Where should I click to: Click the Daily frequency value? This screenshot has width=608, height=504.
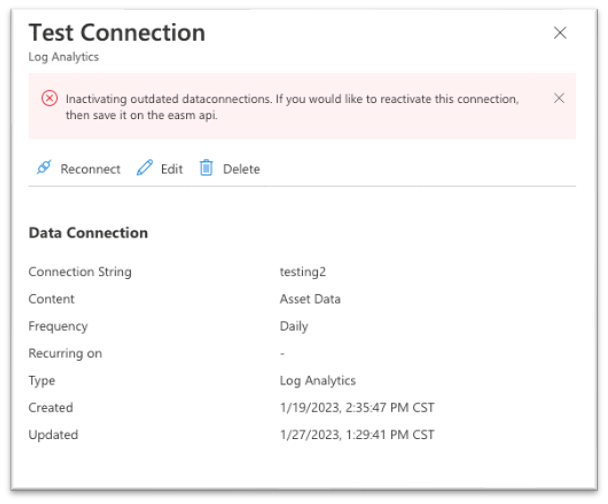coord(294,326)
